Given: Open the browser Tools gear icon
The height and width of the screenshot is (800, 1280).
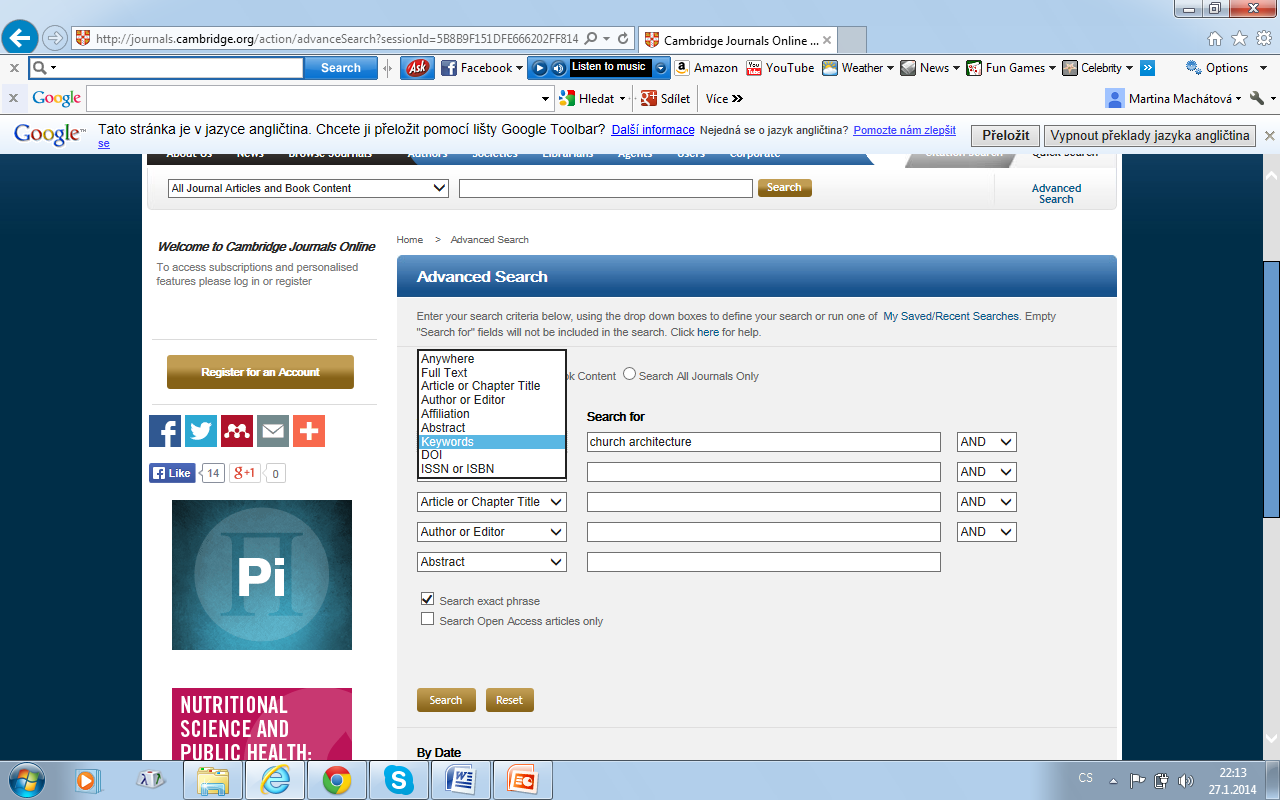Looking at the screenshot, I should (x=1263, y=39).
